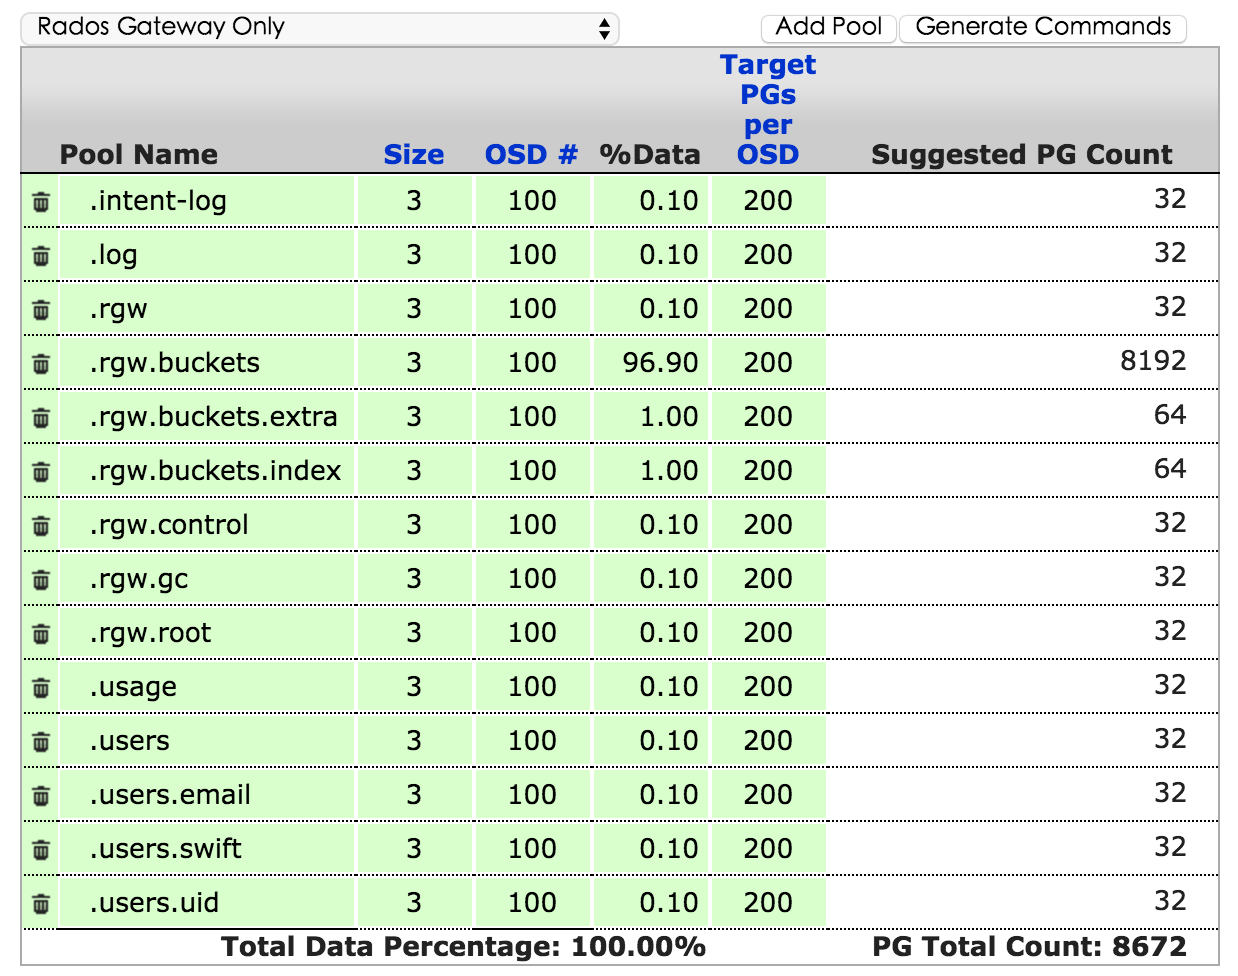This screenshot has width=1238, height=976.
Task: Click trash icon for .log pool
Action: 41,256
